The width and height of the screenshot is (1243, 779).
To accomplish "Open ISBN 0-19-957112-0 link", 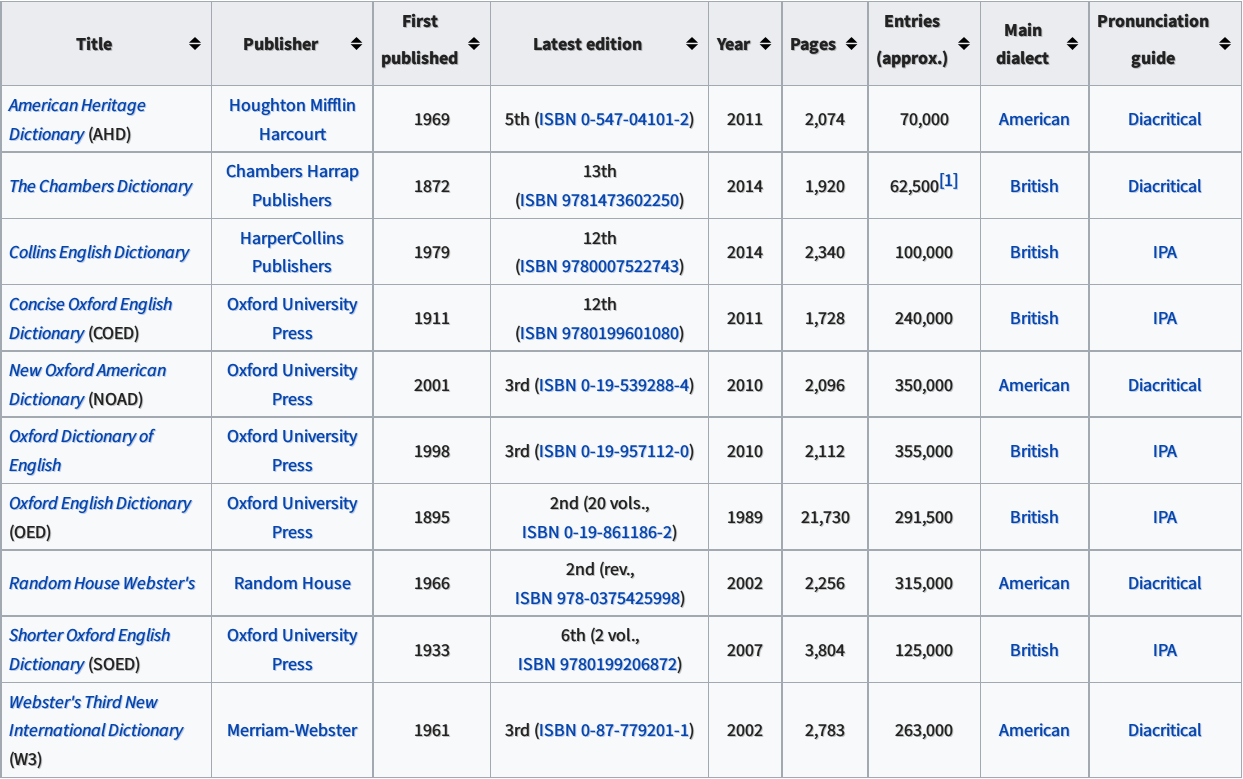I will point(614,451).
